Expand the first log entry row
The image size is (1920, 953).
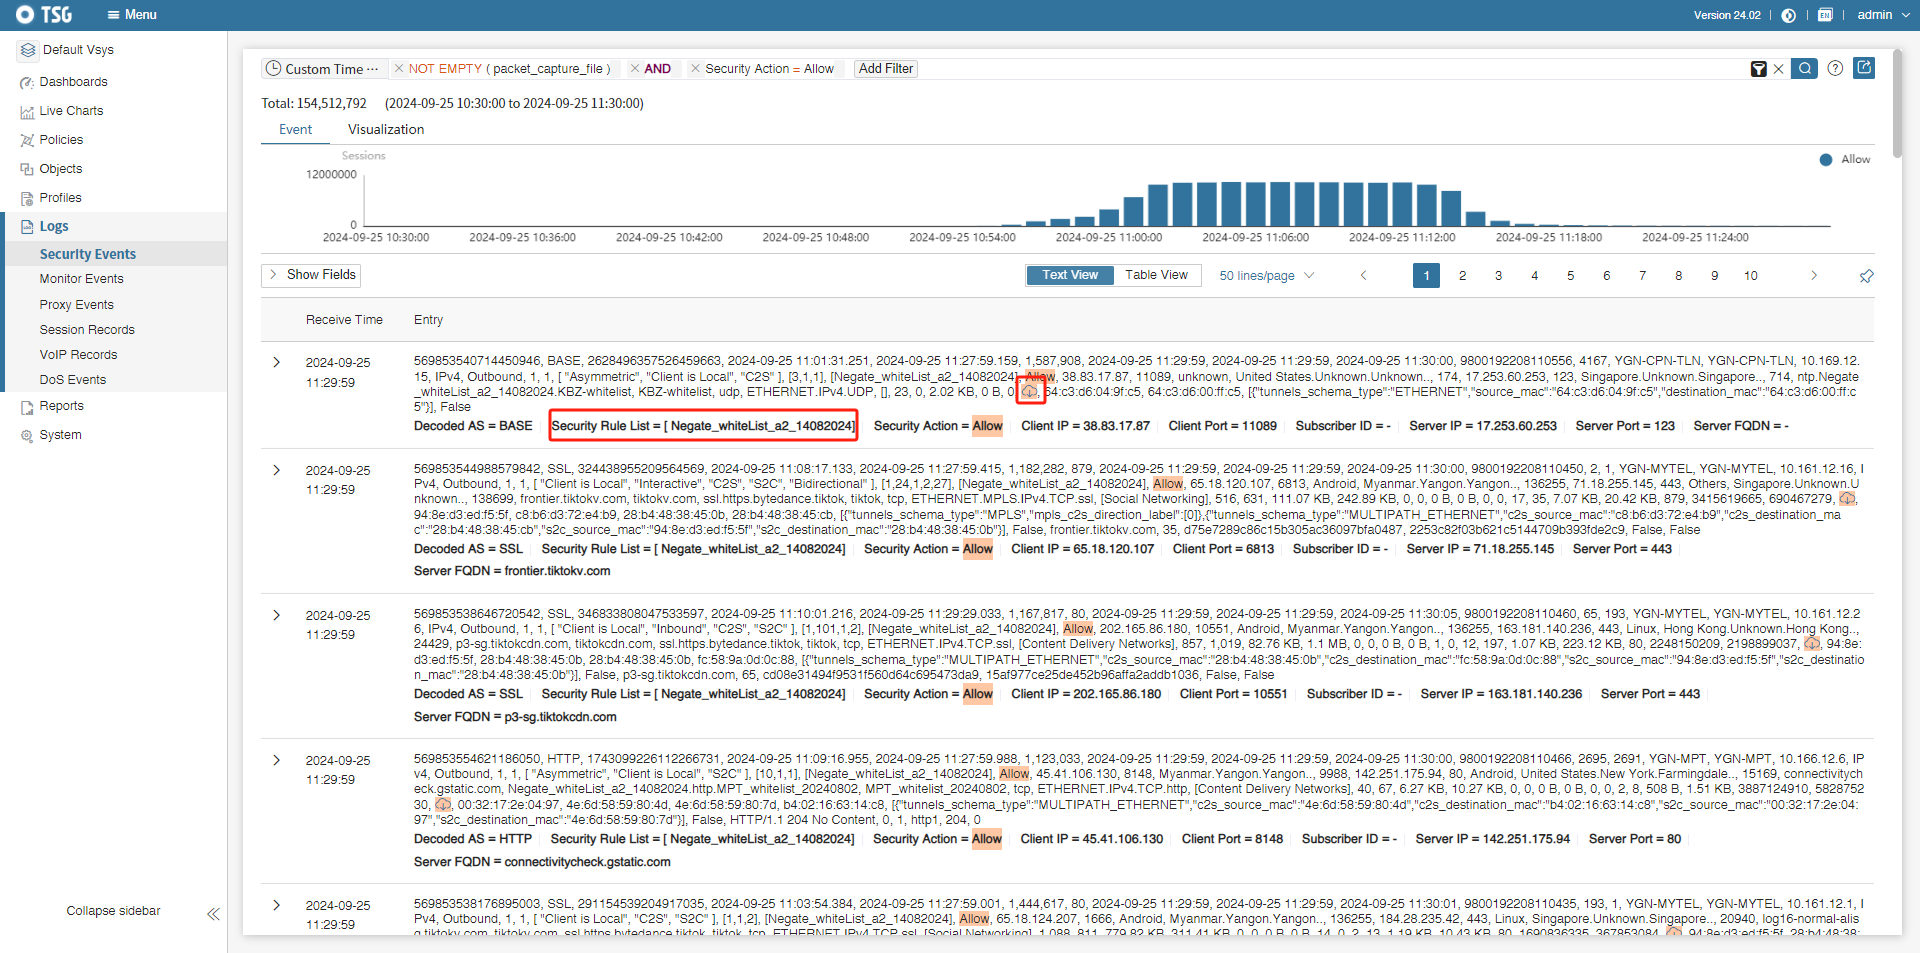[277, 363]
